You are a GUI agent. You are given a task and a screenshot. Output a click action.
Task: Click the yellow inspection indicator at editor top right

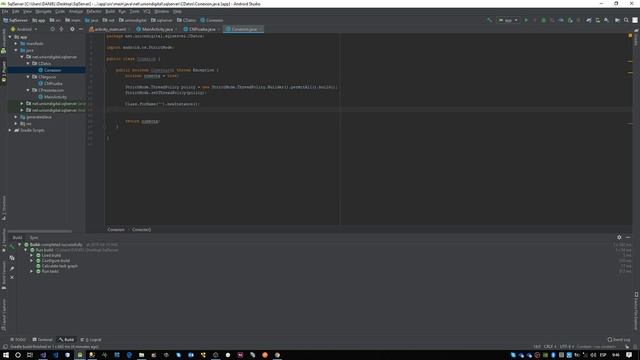(x=630, y=36)
